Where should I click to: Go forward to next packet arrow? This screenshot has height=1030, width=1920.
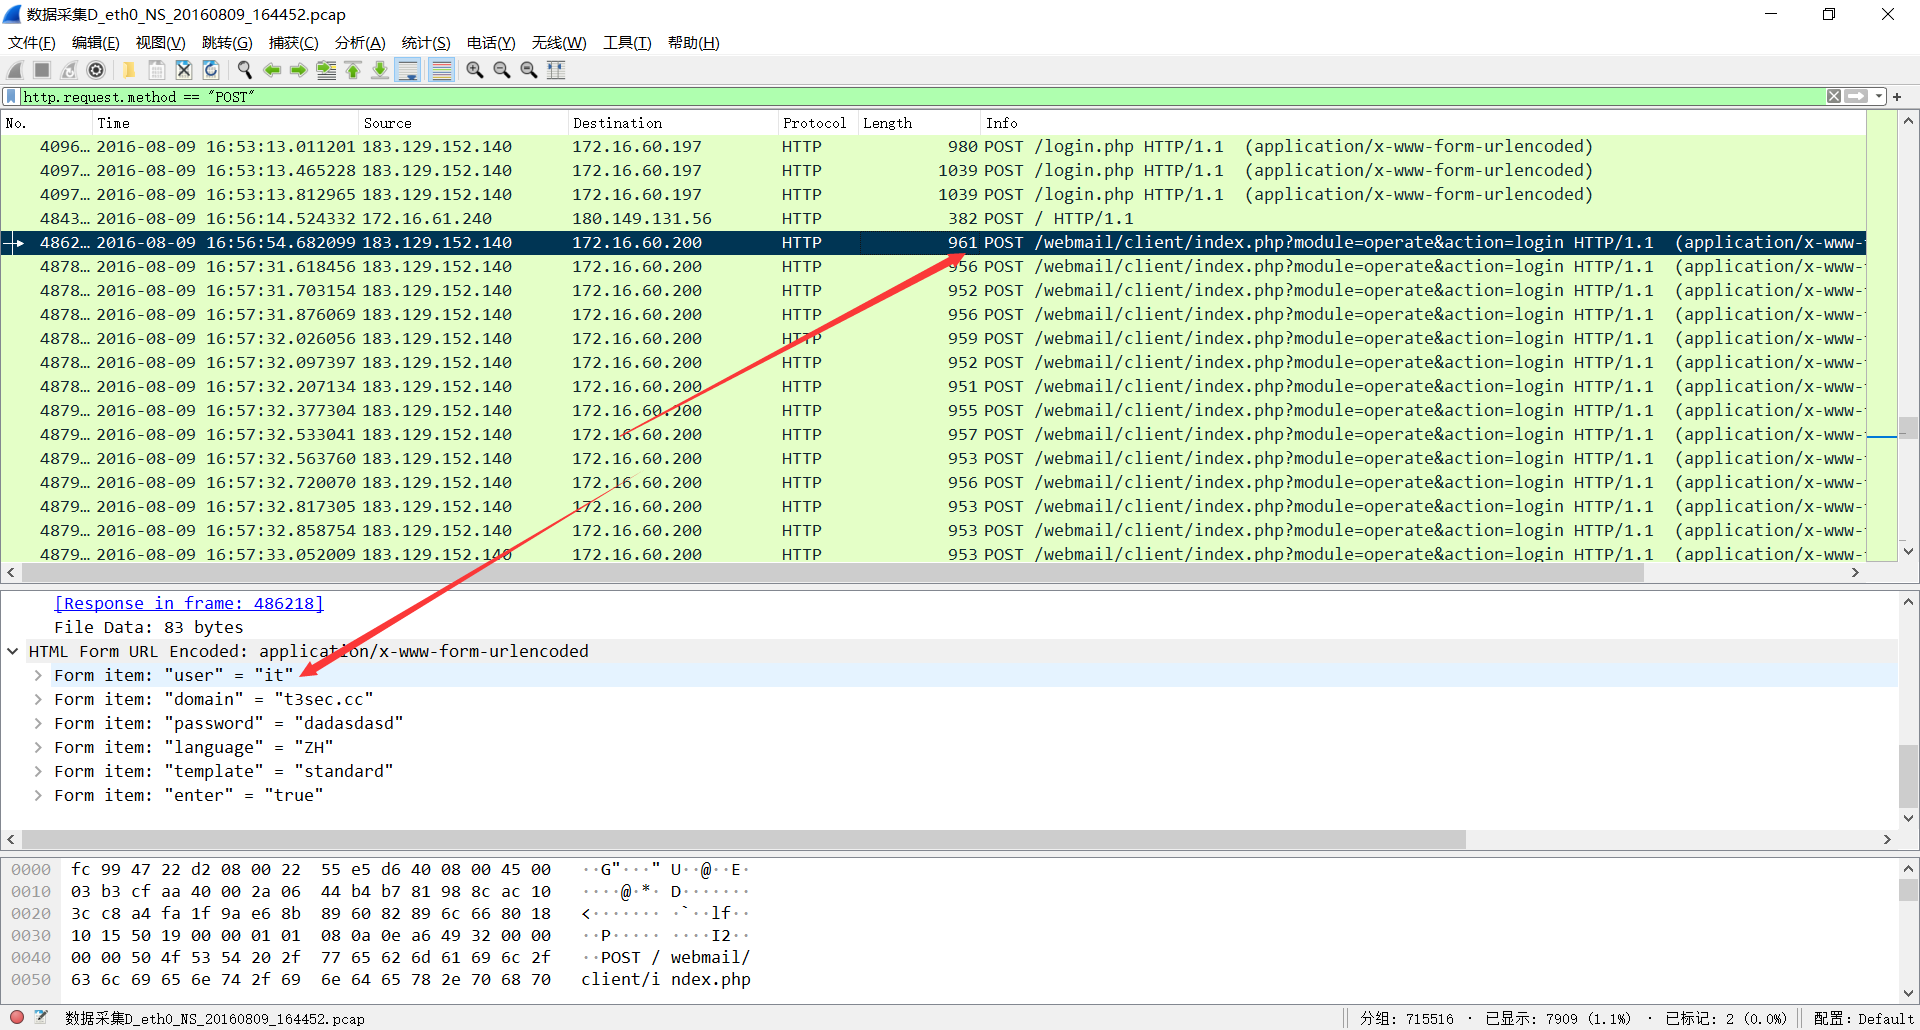298,70
